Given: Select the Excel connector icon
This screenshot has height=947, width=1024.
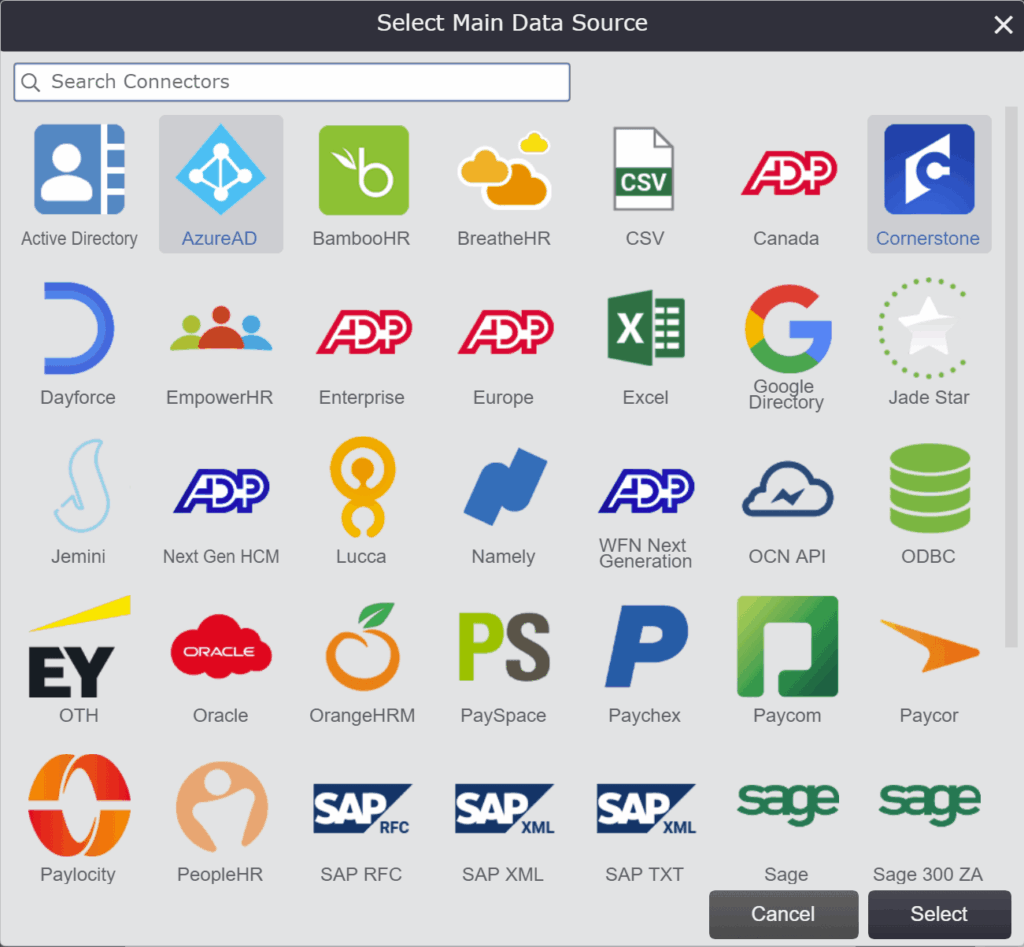Looking at the screenshot, I should [645, 329].
